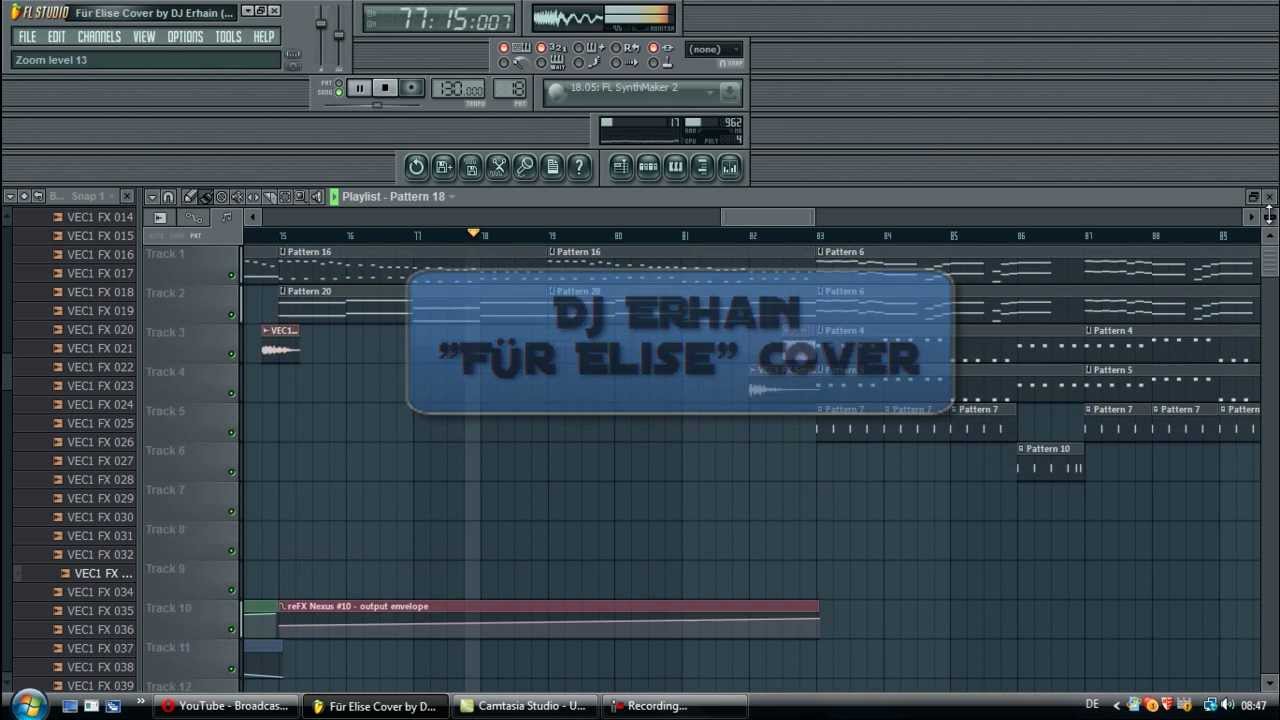
Task: Toggle recording countdown 3-2-1 option
Action: pos(553,48)
